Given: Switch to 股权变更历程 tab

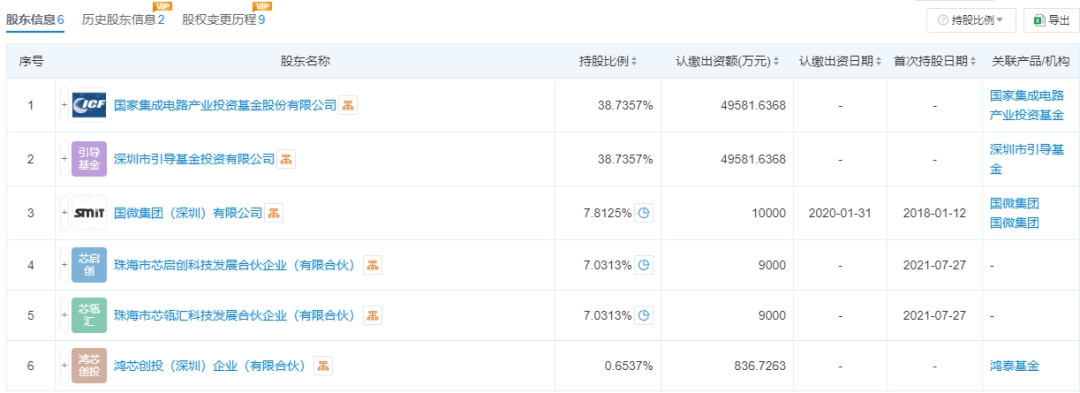Looking at the screenshot, I should [224, 20].
